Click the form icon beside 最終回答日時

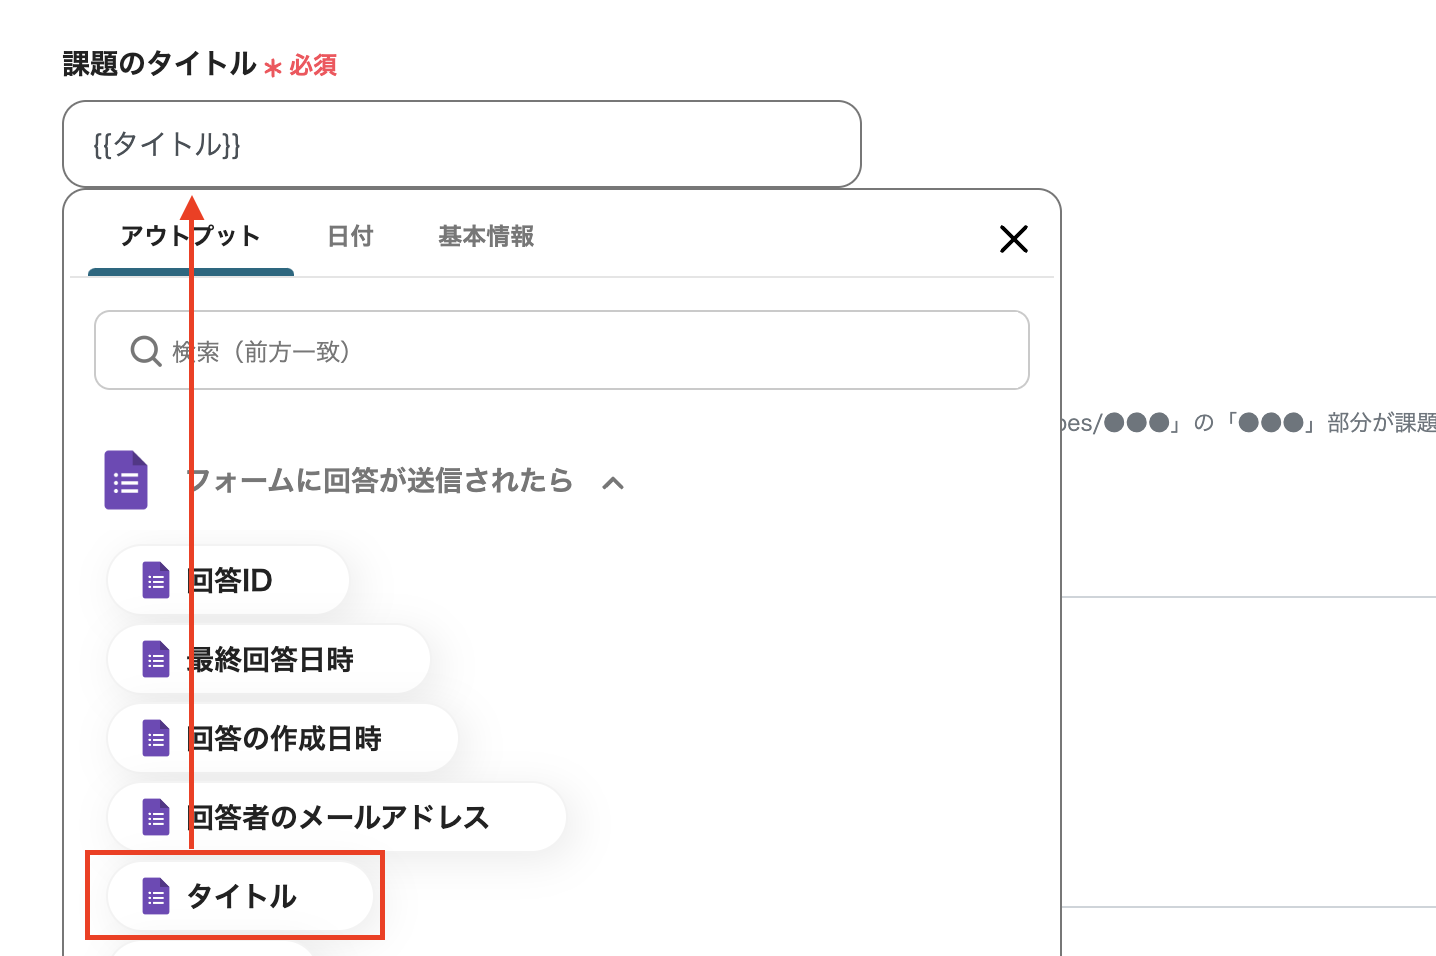tap(156, 660)
